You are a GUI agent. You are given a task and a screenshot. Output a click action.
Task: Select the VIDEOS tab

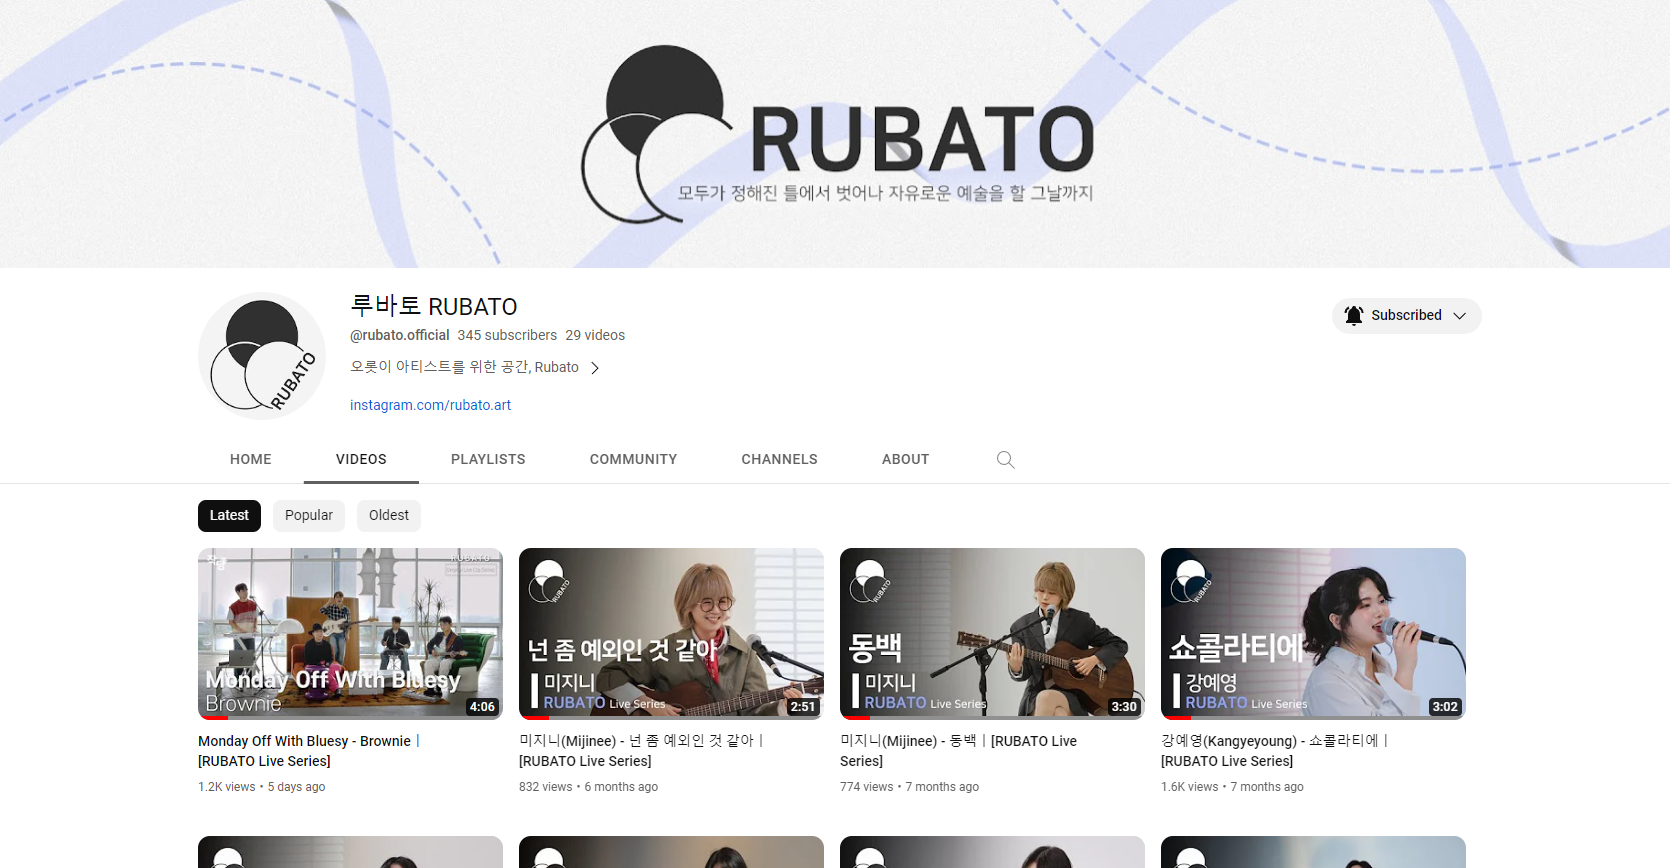pos(361,459)
